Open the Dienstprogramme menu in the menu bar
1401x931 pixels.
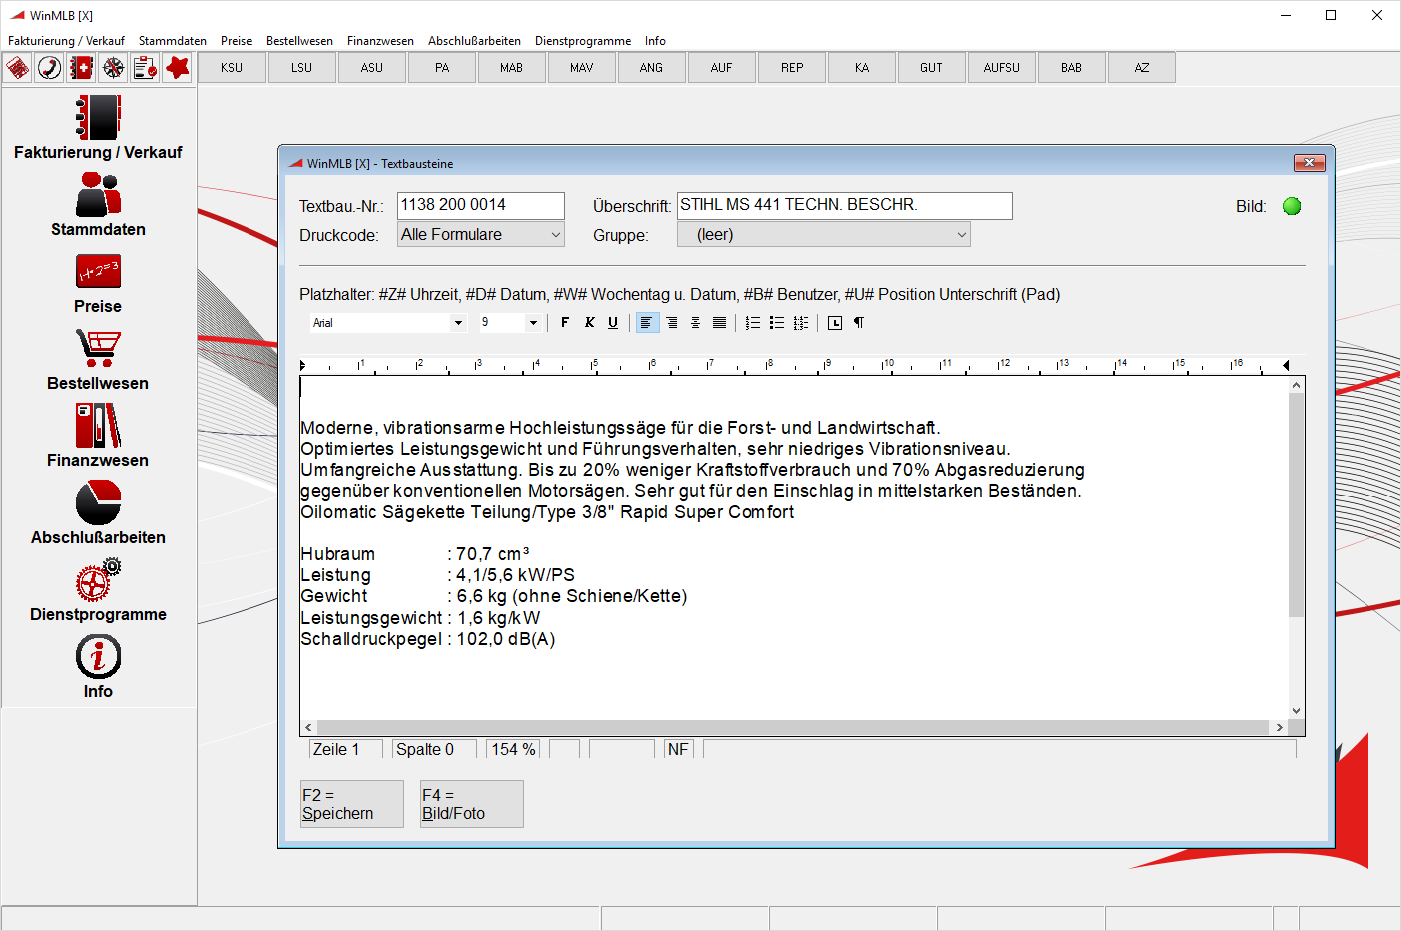(583, 41)
